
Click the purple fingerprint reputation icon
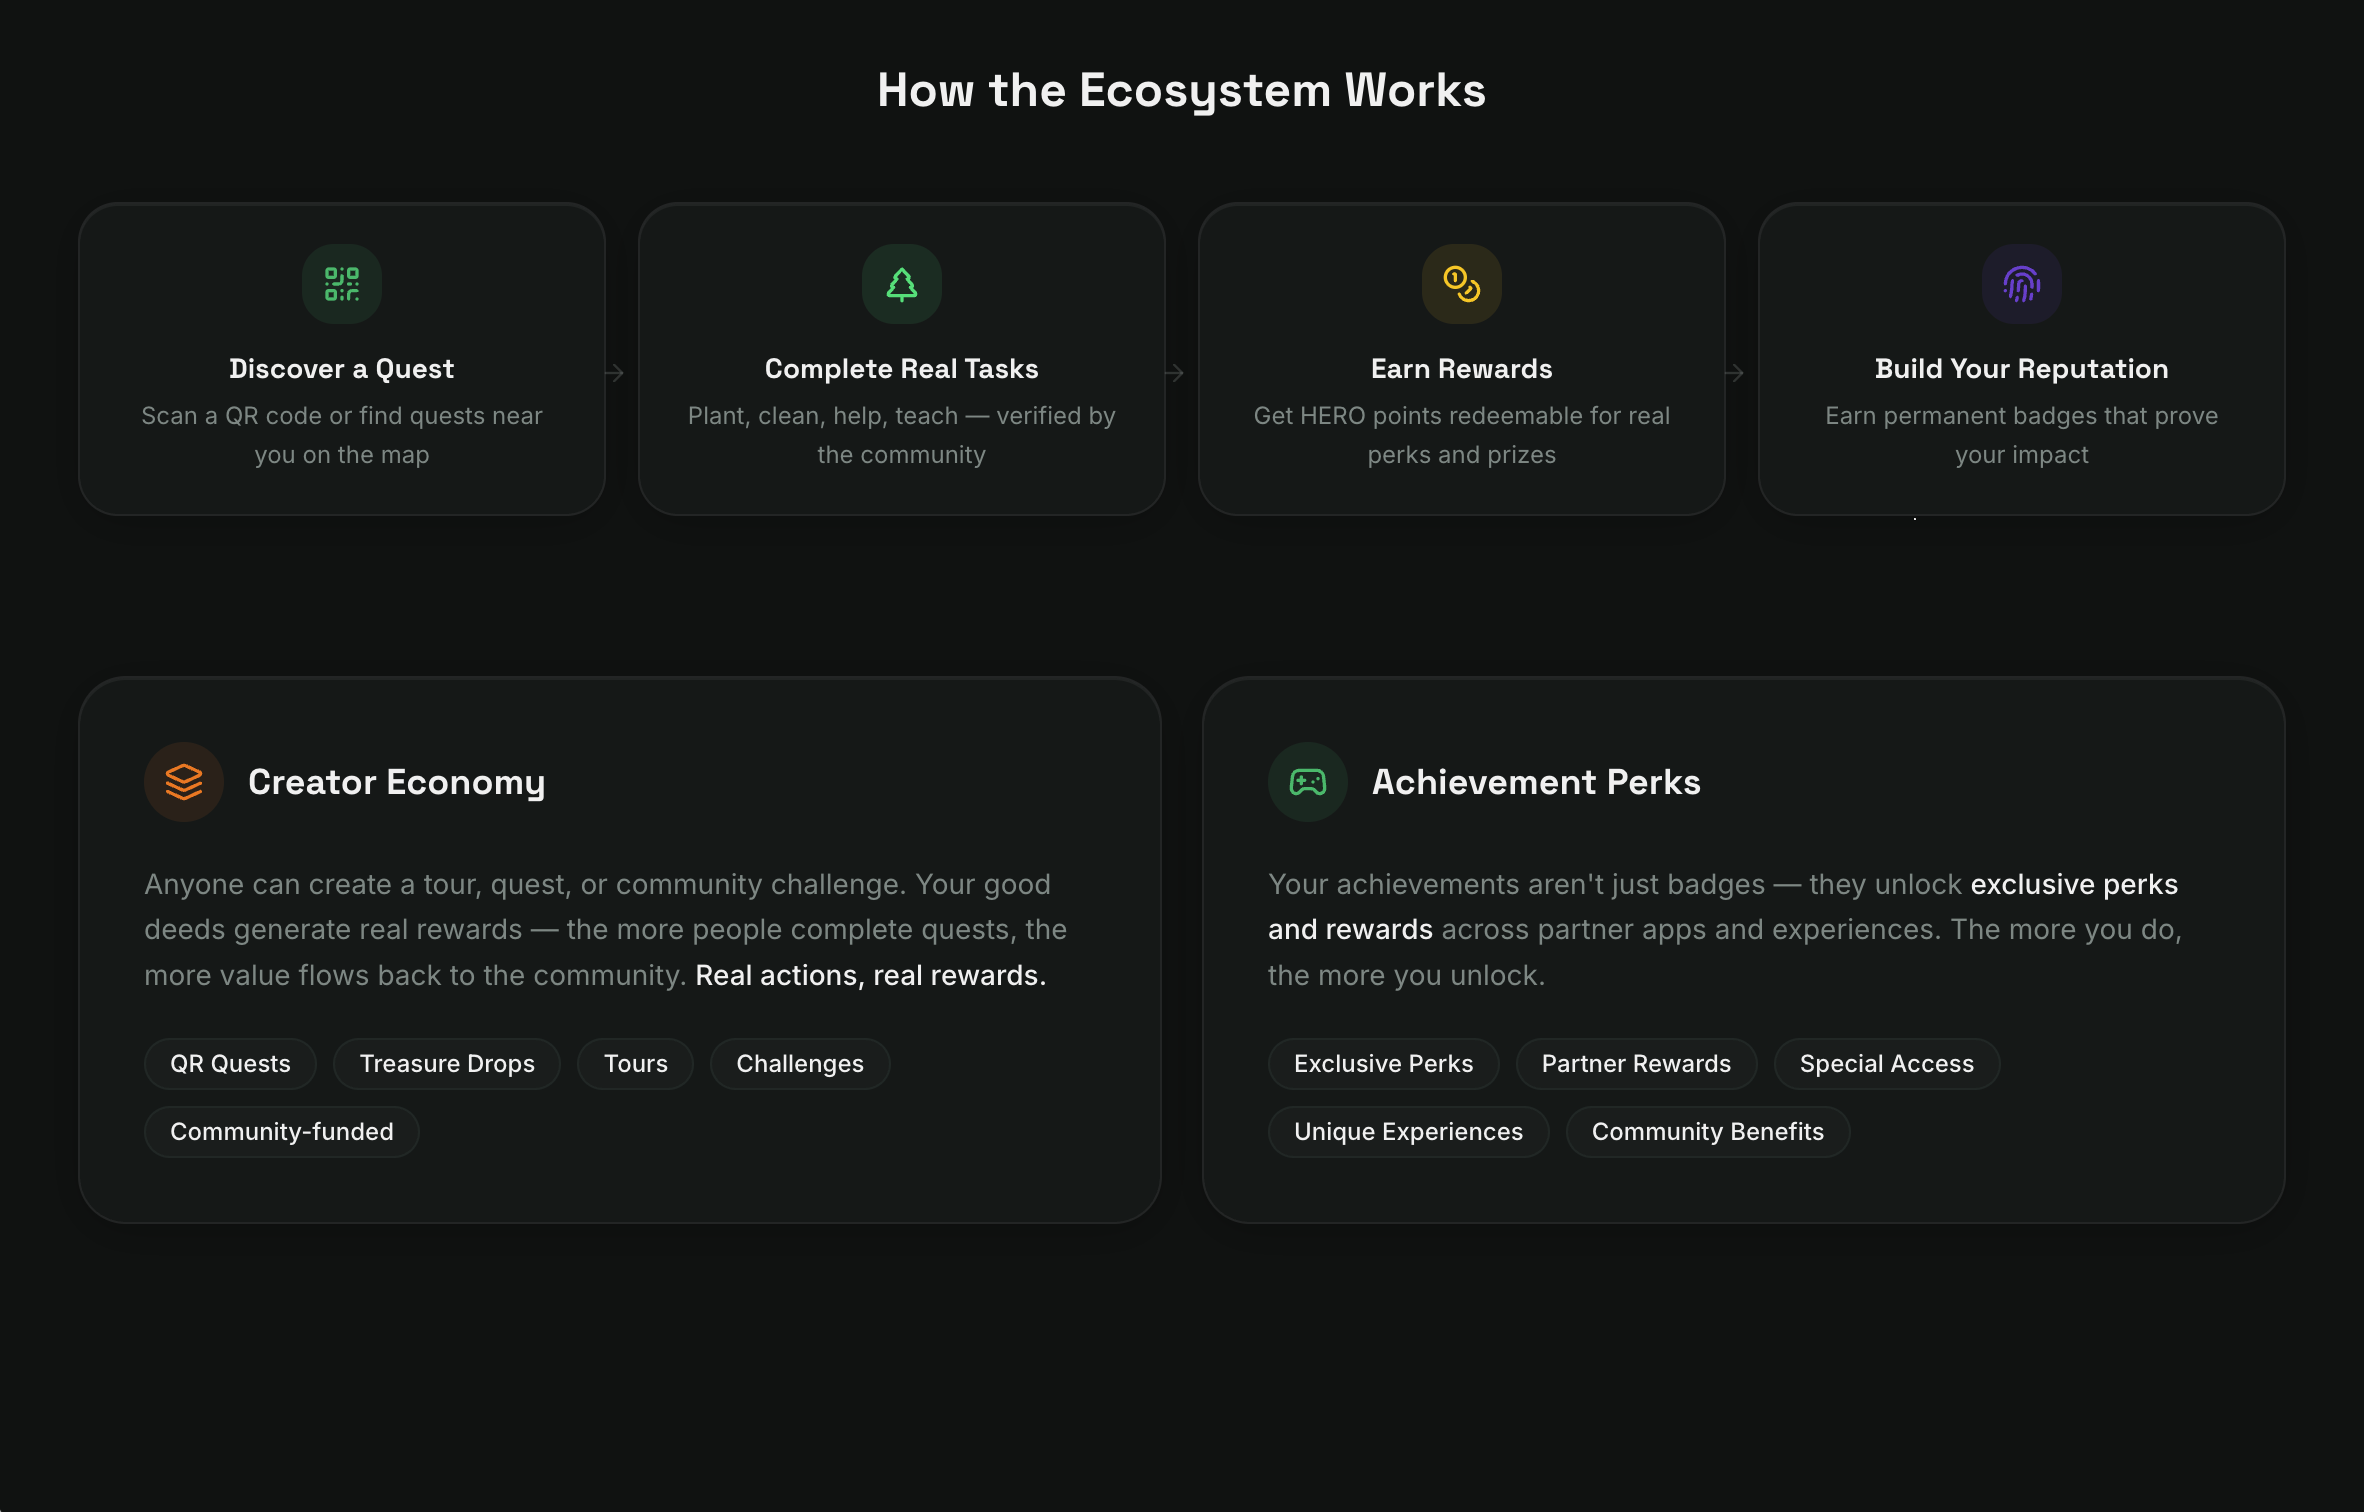pos(2021,284)
